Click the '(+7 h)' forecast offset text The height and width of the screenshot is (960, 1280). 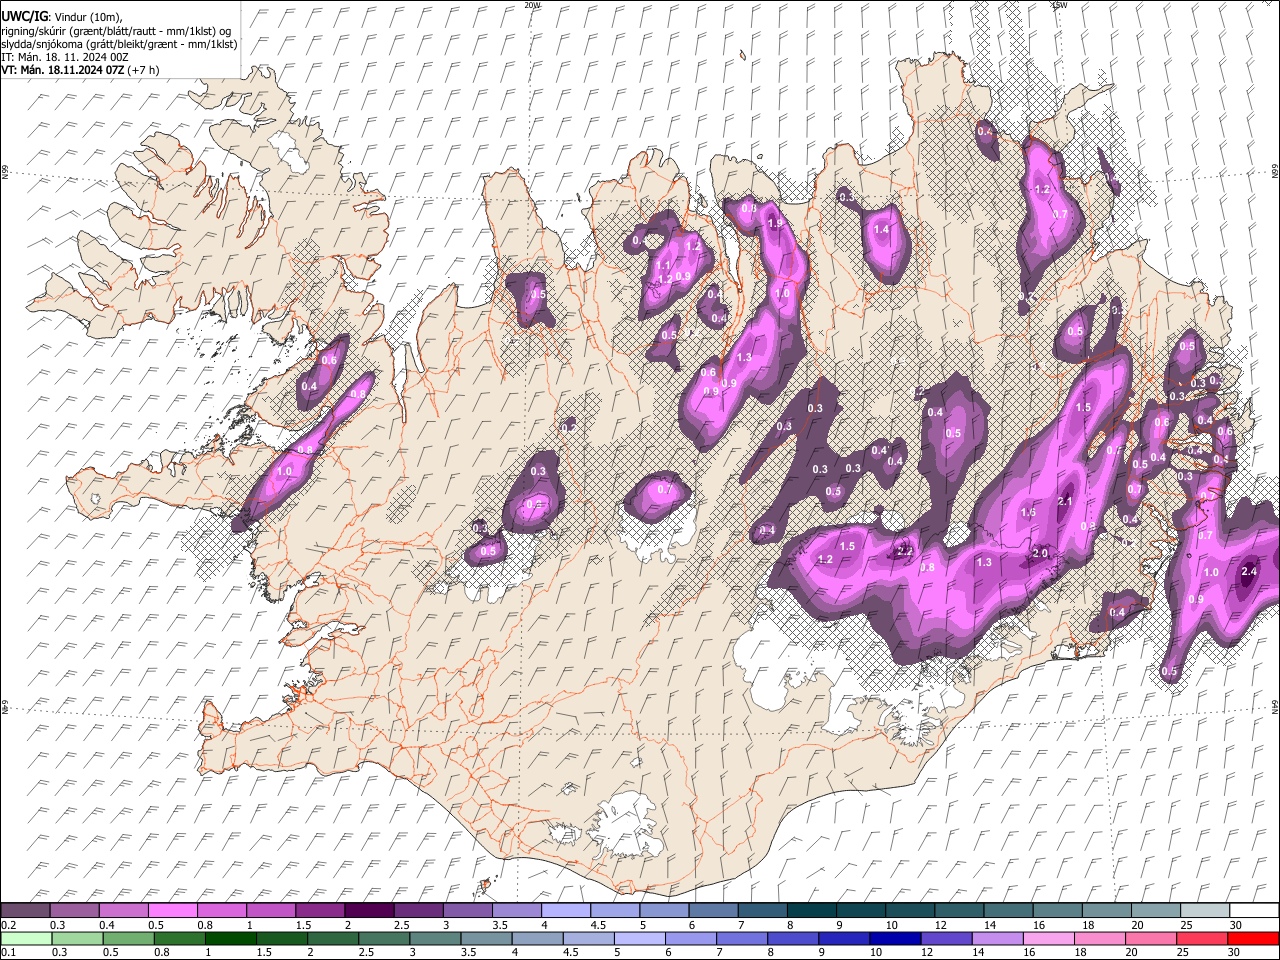click(142, 70)
